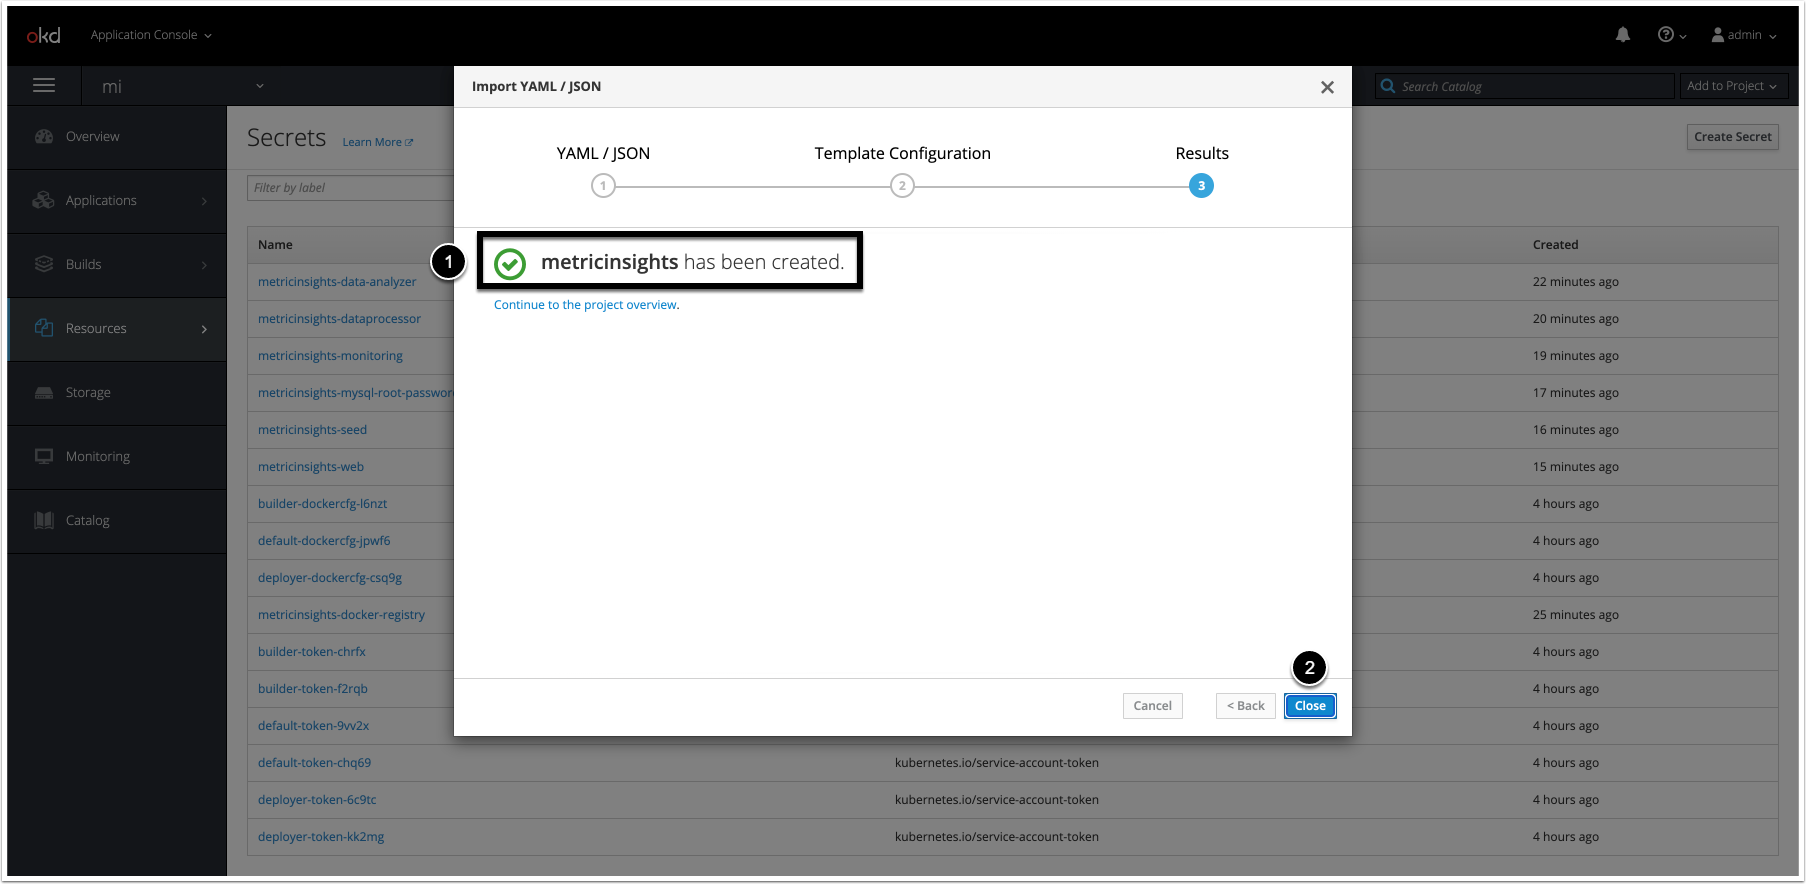Image resolution: width=1806 pixels, height=884 pixels.
Task: Open the builder-dockercfg-l6nzt secret
Action: click(x=322, y=504)
